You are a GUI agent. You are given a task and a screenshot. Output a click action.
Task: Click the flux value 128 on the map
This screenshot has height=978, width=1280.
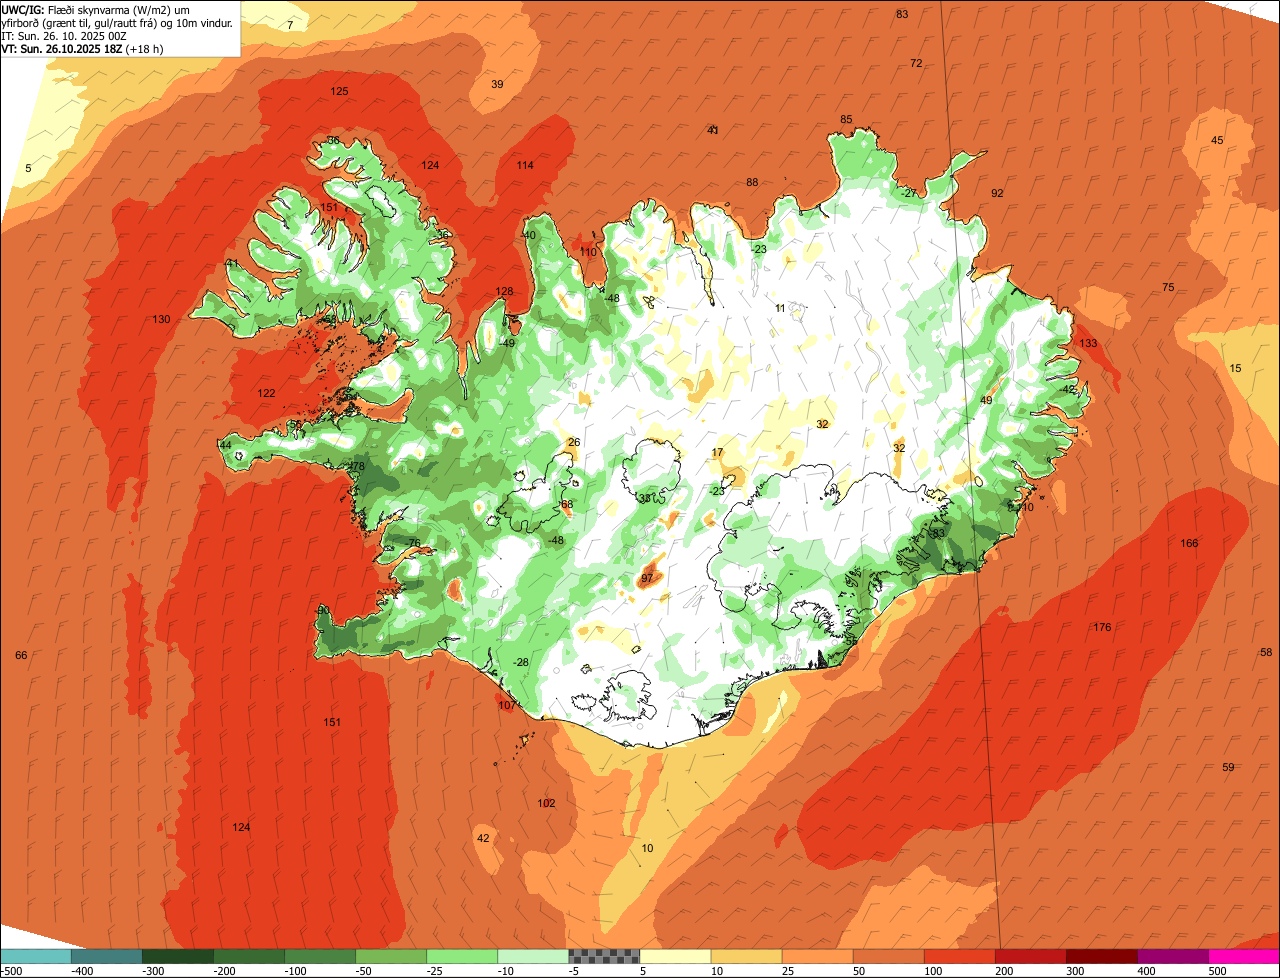click(504, 291)
